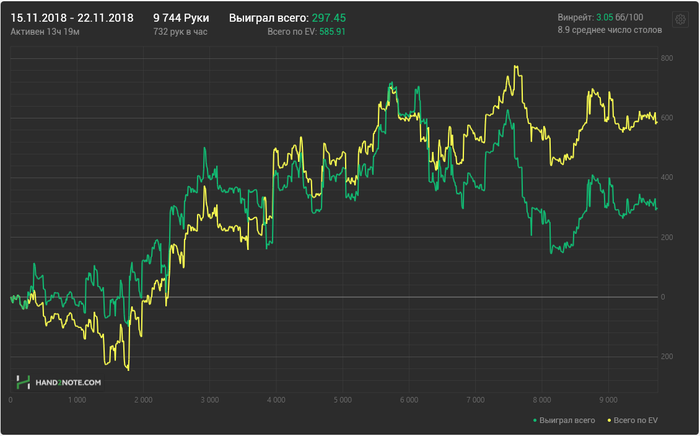Click the 1 000 x-axis tick label
The height and width of the screenshot is (436, 700).
click(76, 400)
